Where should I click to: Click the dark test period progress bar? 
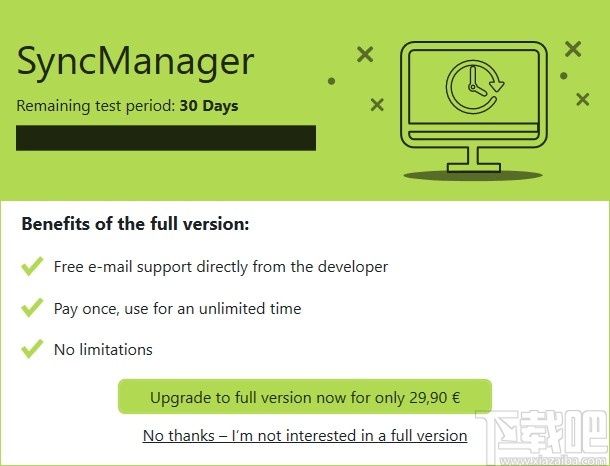click(166, 138)
